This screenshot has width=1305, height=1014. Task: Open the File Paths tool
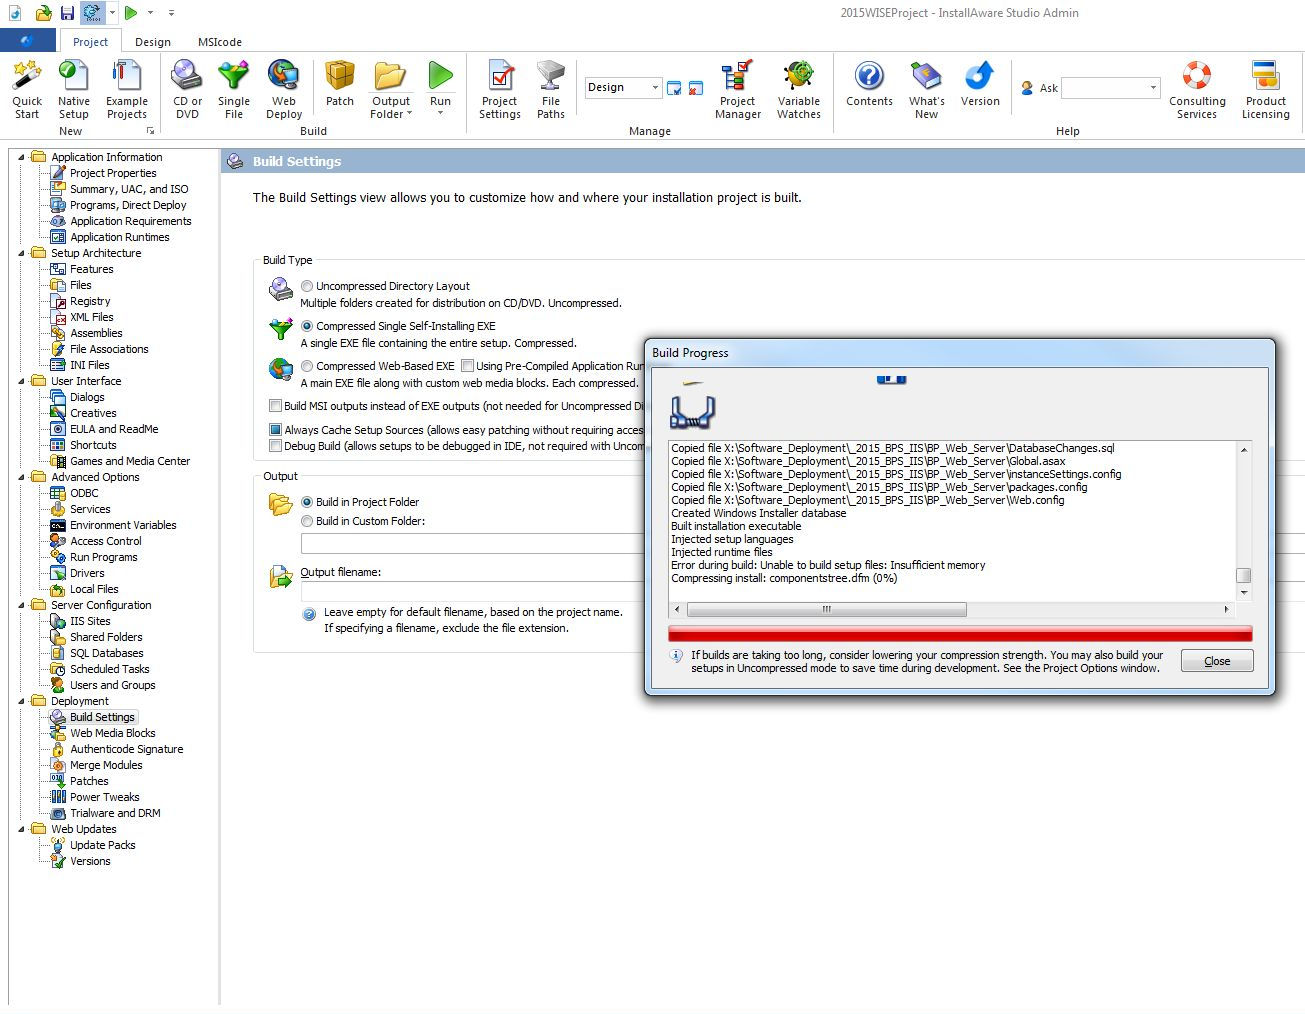coord(551,90)
